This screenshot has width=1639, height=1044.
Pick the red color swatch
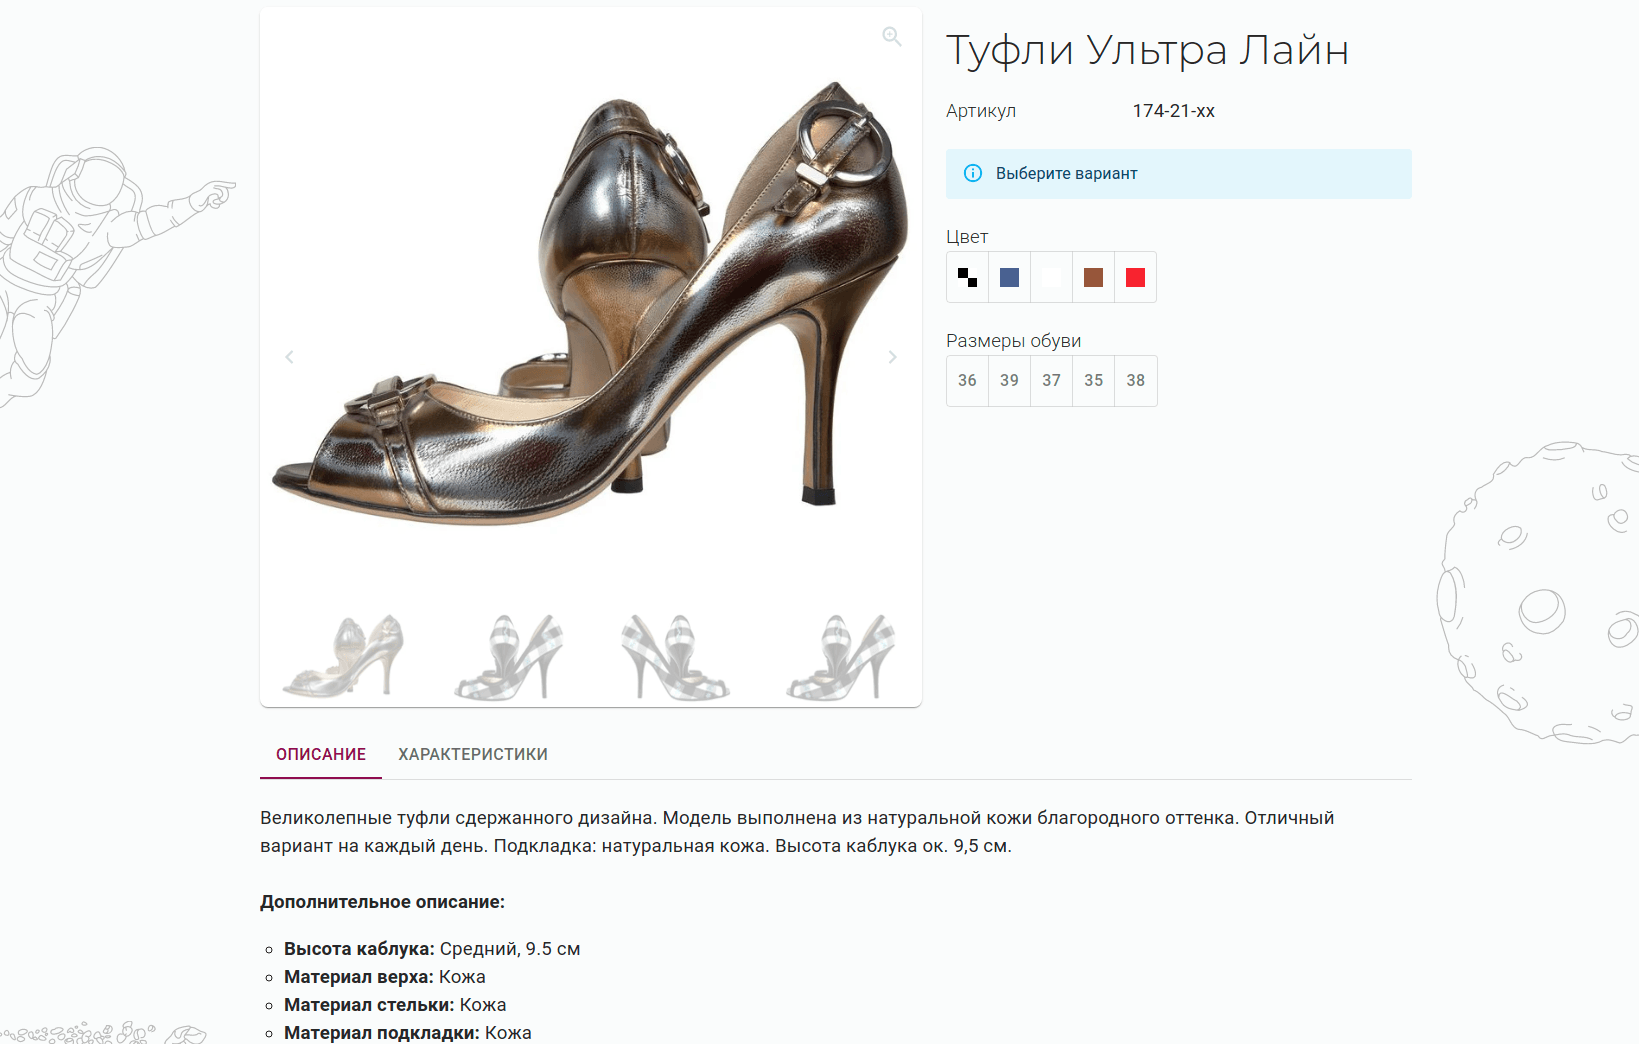tap(1136, 277)
